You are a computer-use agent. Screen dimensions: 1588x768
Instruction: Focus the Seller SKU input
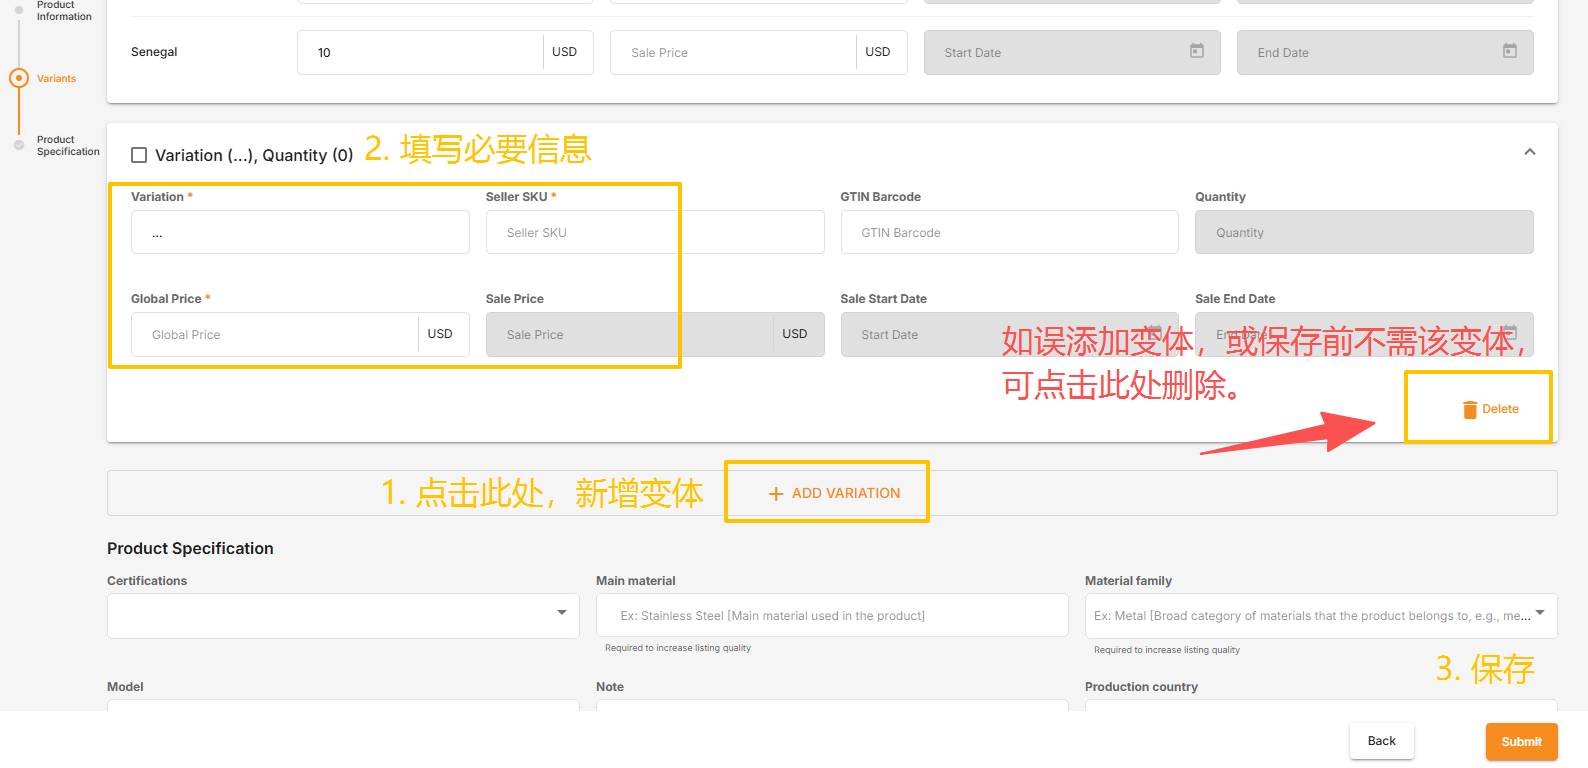[655, 232]
